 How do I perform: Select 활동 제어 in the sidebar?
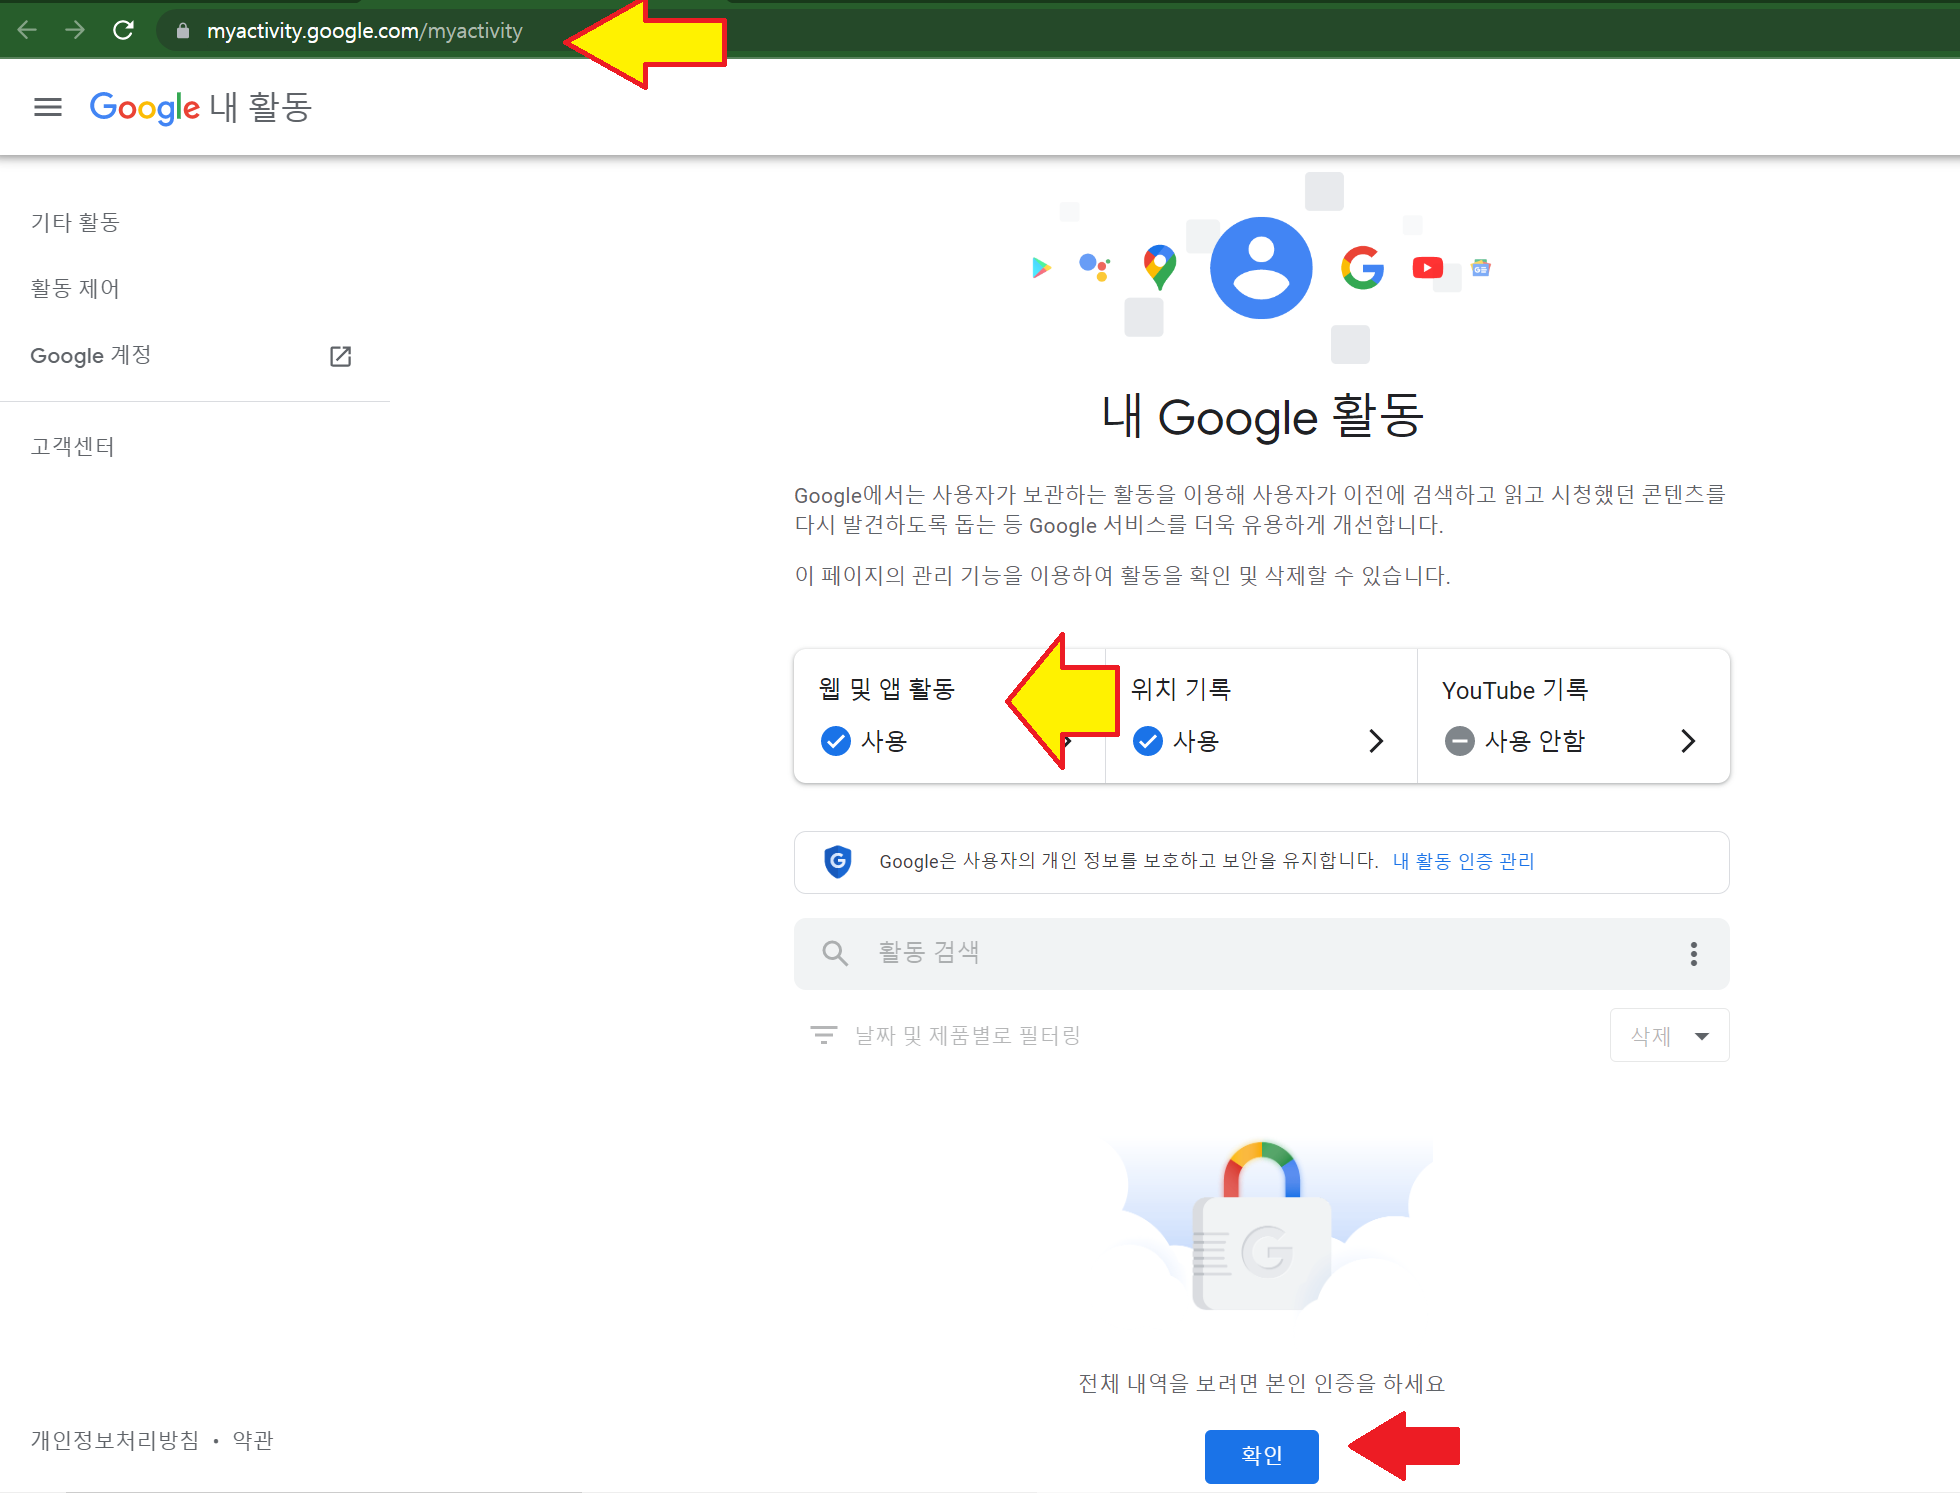(x=76, y=288)
